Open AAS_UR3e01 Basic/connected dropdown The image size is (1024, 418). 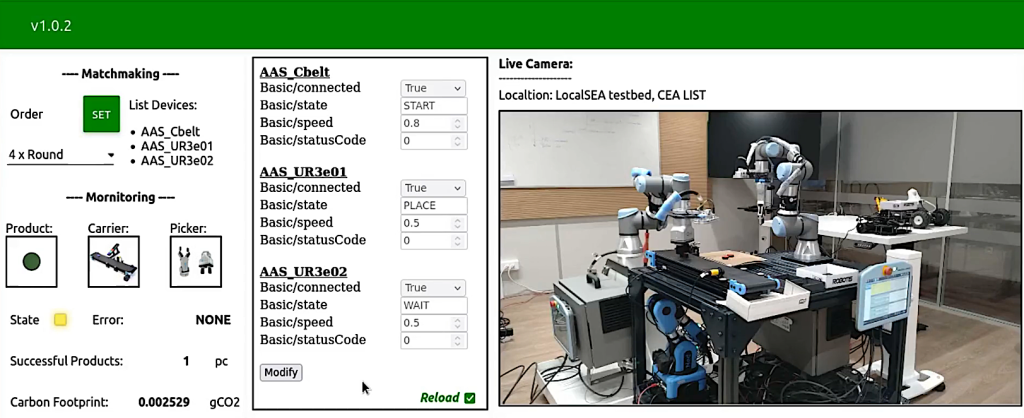433,188
